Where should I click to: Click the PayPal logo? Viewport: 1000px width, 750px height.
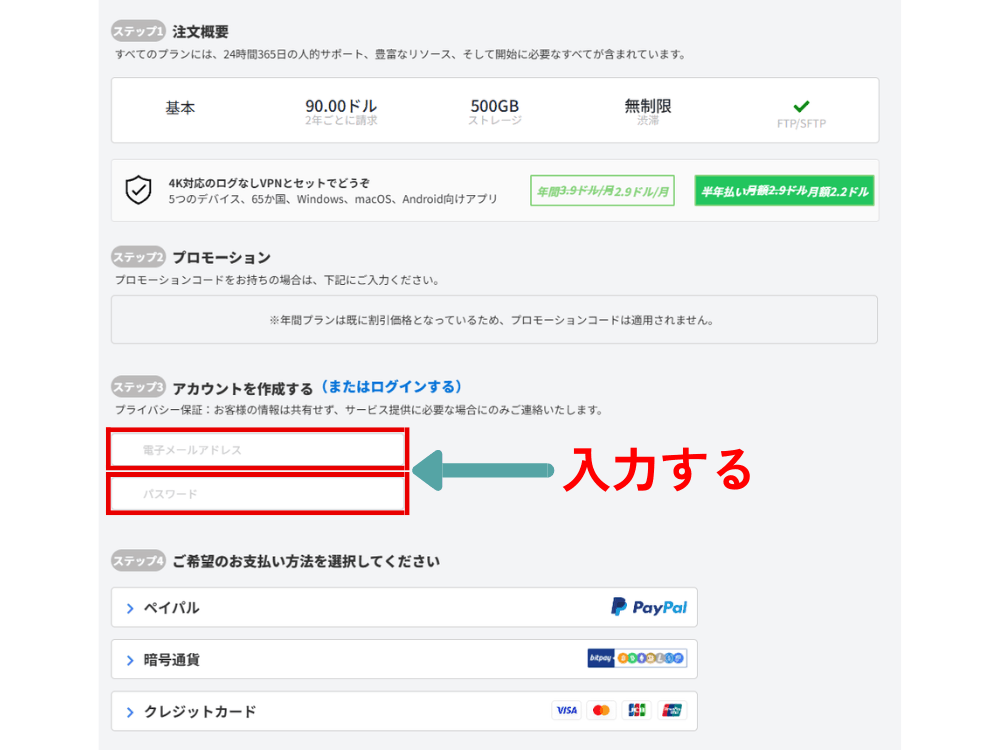pos(649,607)
